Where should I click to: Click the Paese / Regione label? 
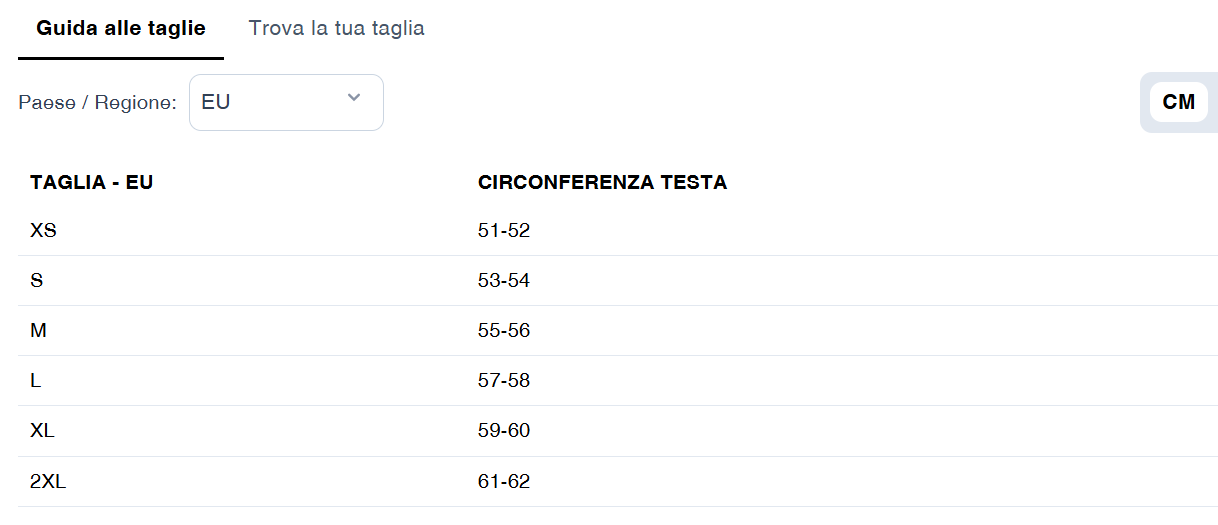97,102
